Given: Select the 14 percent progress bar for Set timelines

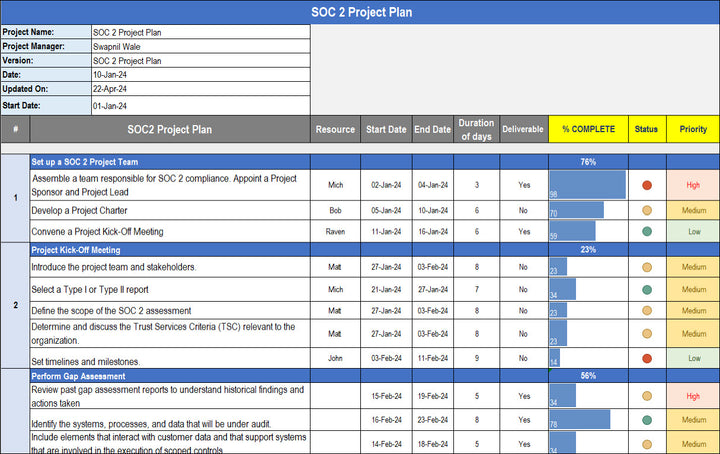Looking at the screenshot, I should pos(555,358).
